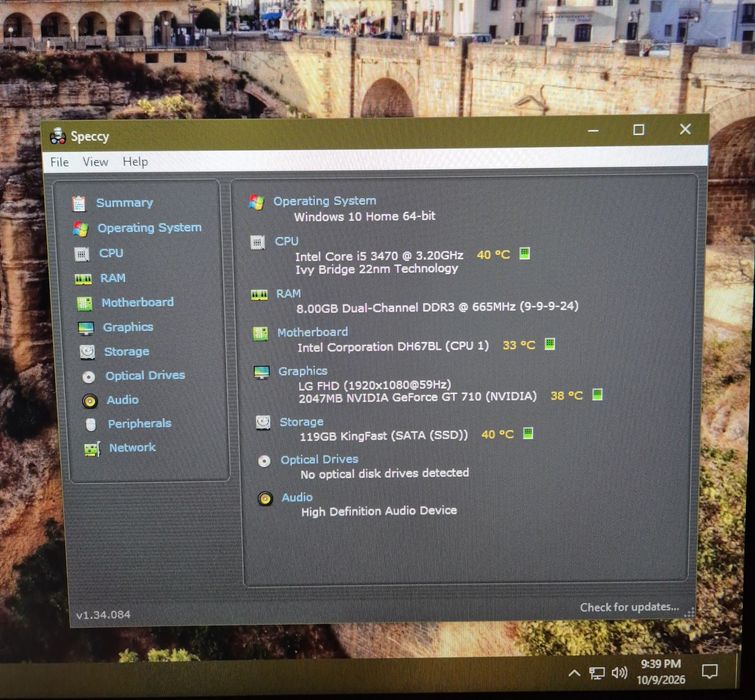The width and height of the screenshot is (755, 700).
Task: Click the motherboard temperature 33 °C value
Action: (519, 345)
